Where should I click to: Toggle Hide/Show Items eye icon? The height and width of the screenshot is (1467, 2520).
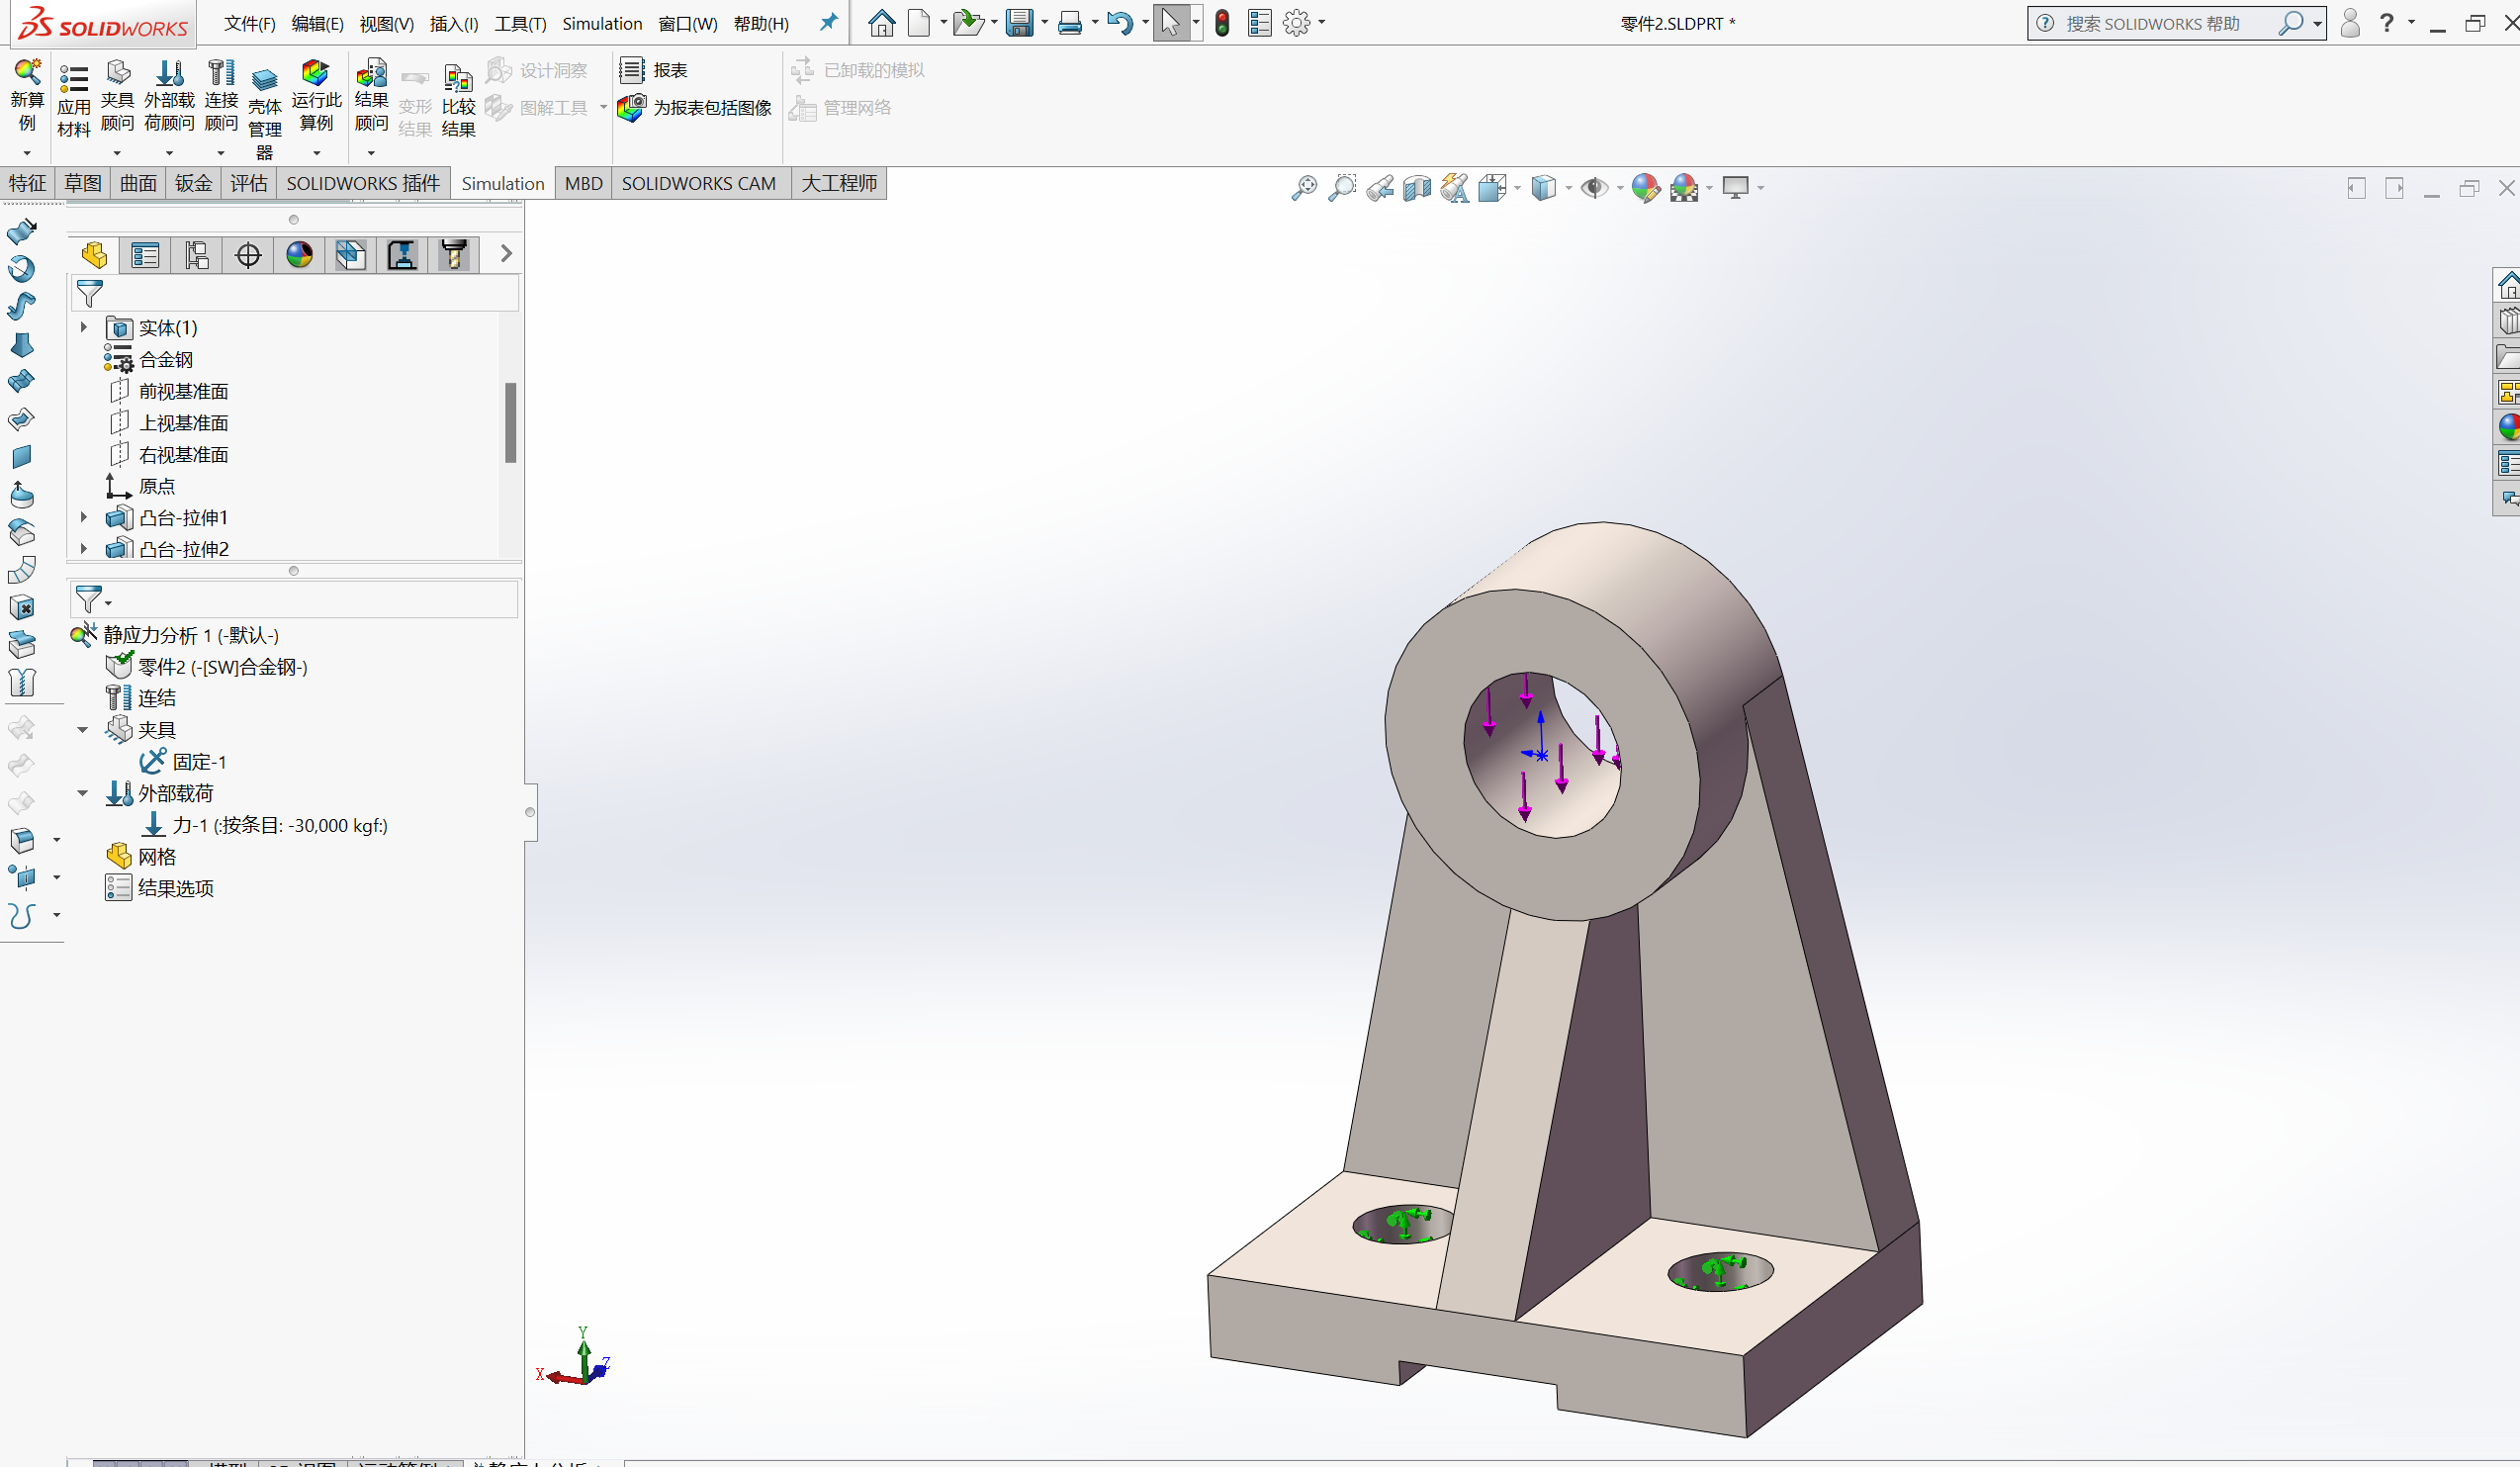tap(1594, 188)
